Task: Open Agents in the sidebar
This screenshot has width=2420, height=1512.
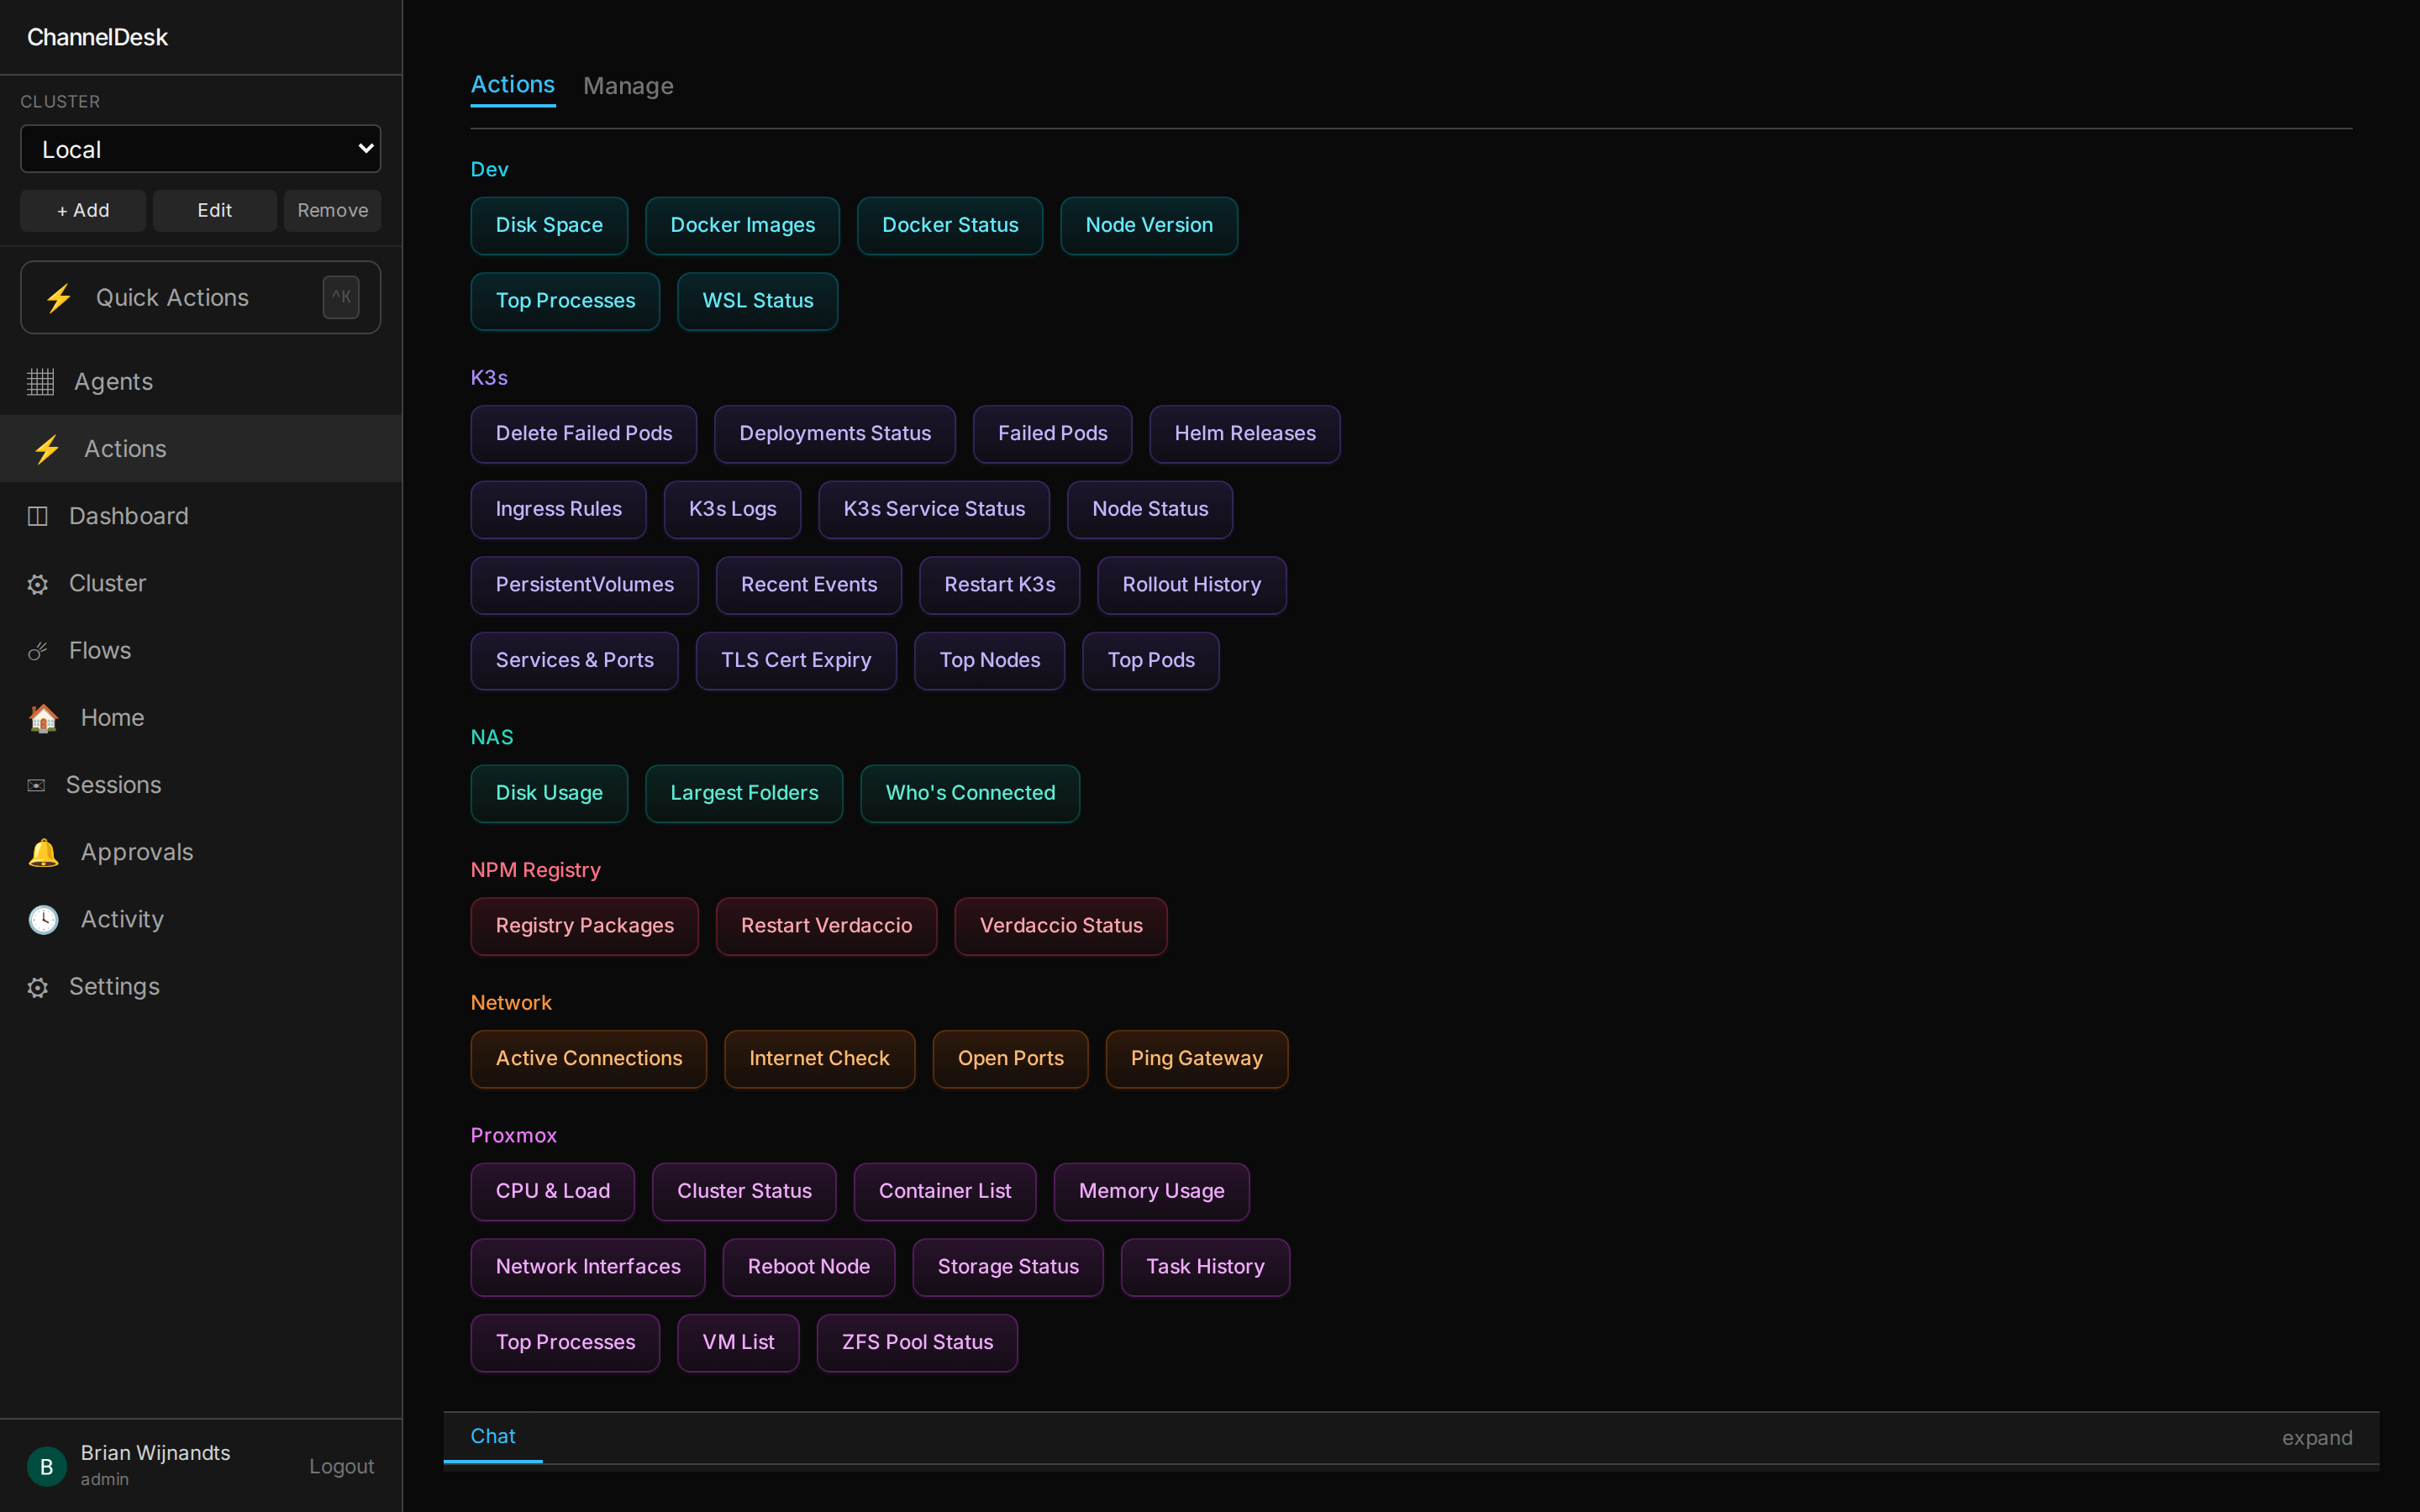Action: (x=201, y=382)
